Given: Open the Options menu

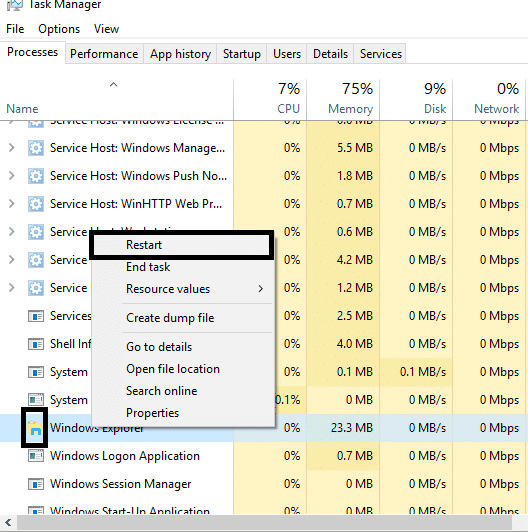Looking at the screenshot, I should [59, 29].
